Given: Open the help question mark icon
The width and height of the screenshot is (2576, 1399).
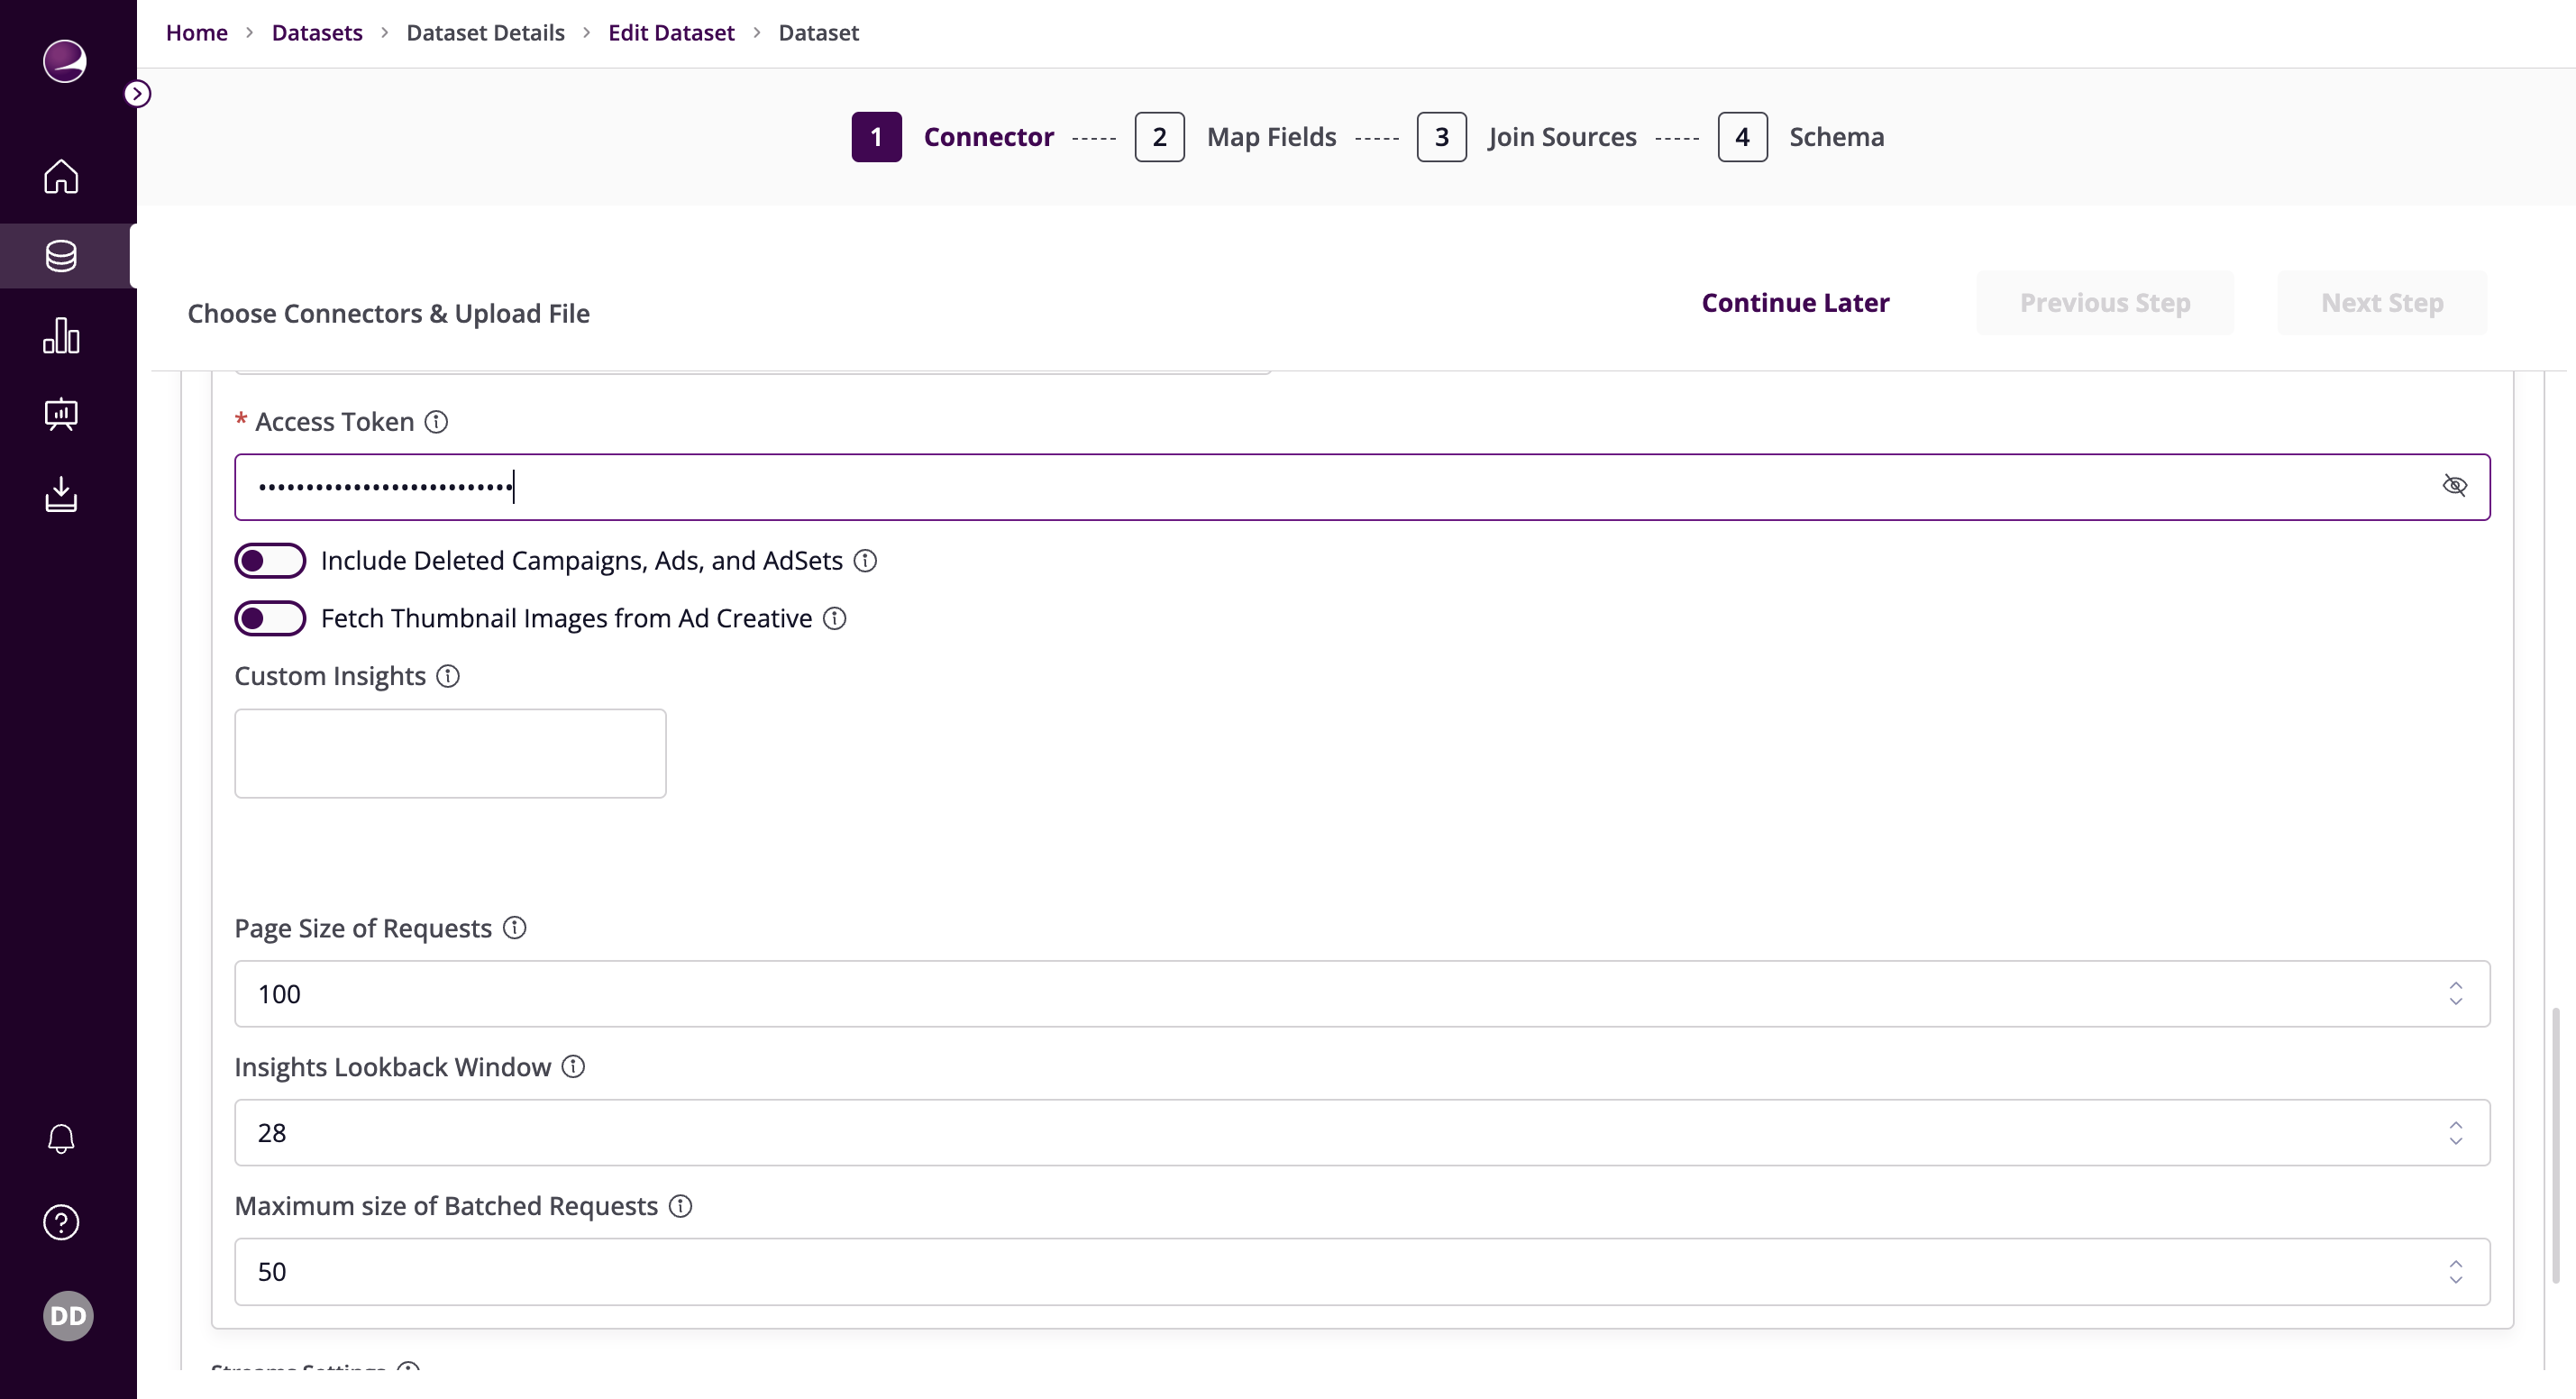Looking at the screenshot, I should tap(61, 1221).
